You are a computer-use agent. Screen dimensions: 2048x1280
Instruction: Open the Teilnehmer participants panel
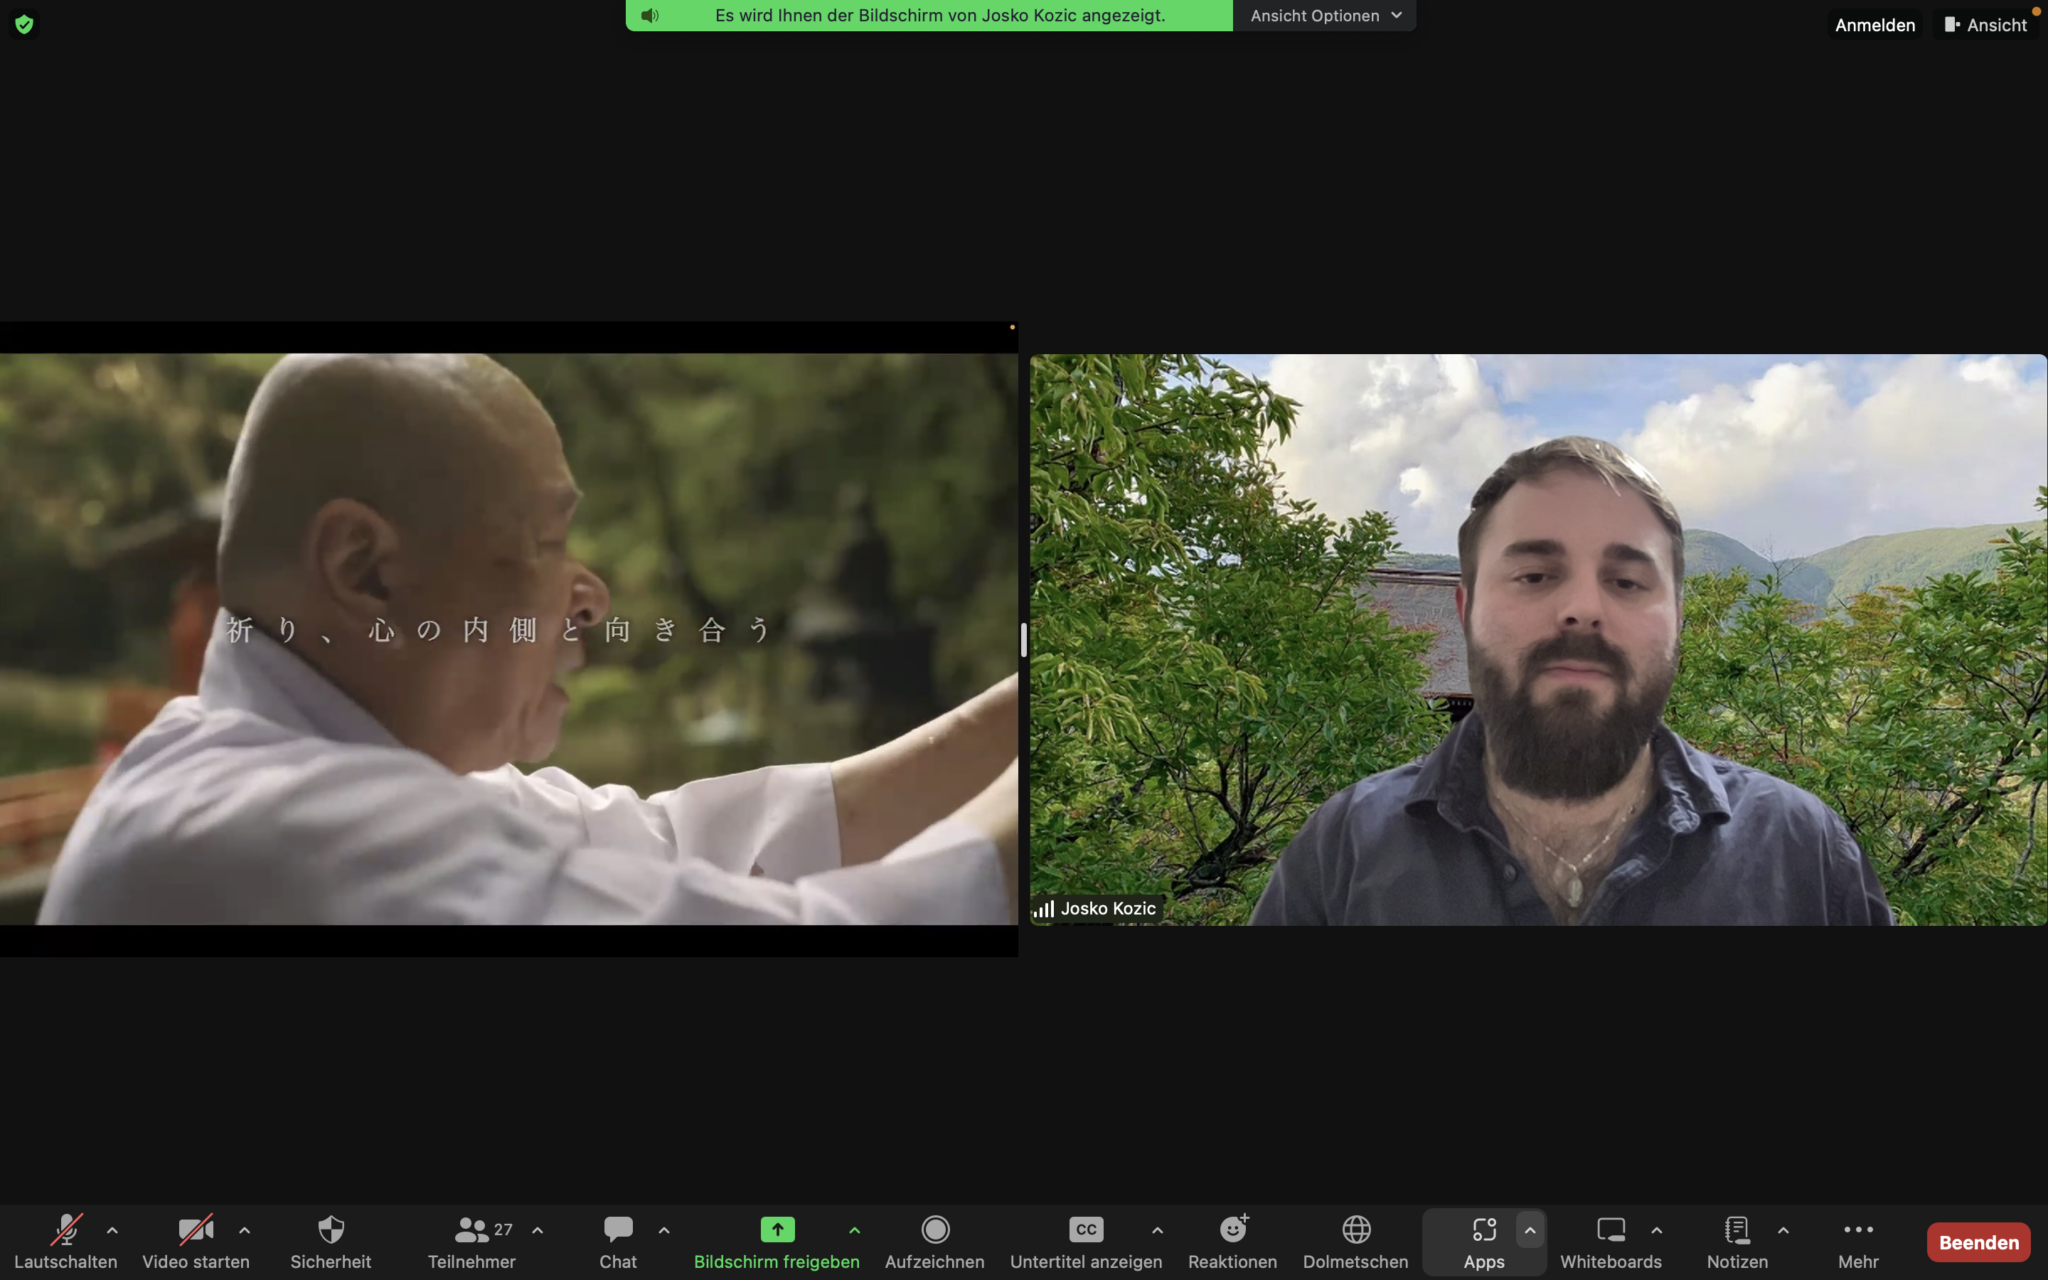click(472, 1241)
